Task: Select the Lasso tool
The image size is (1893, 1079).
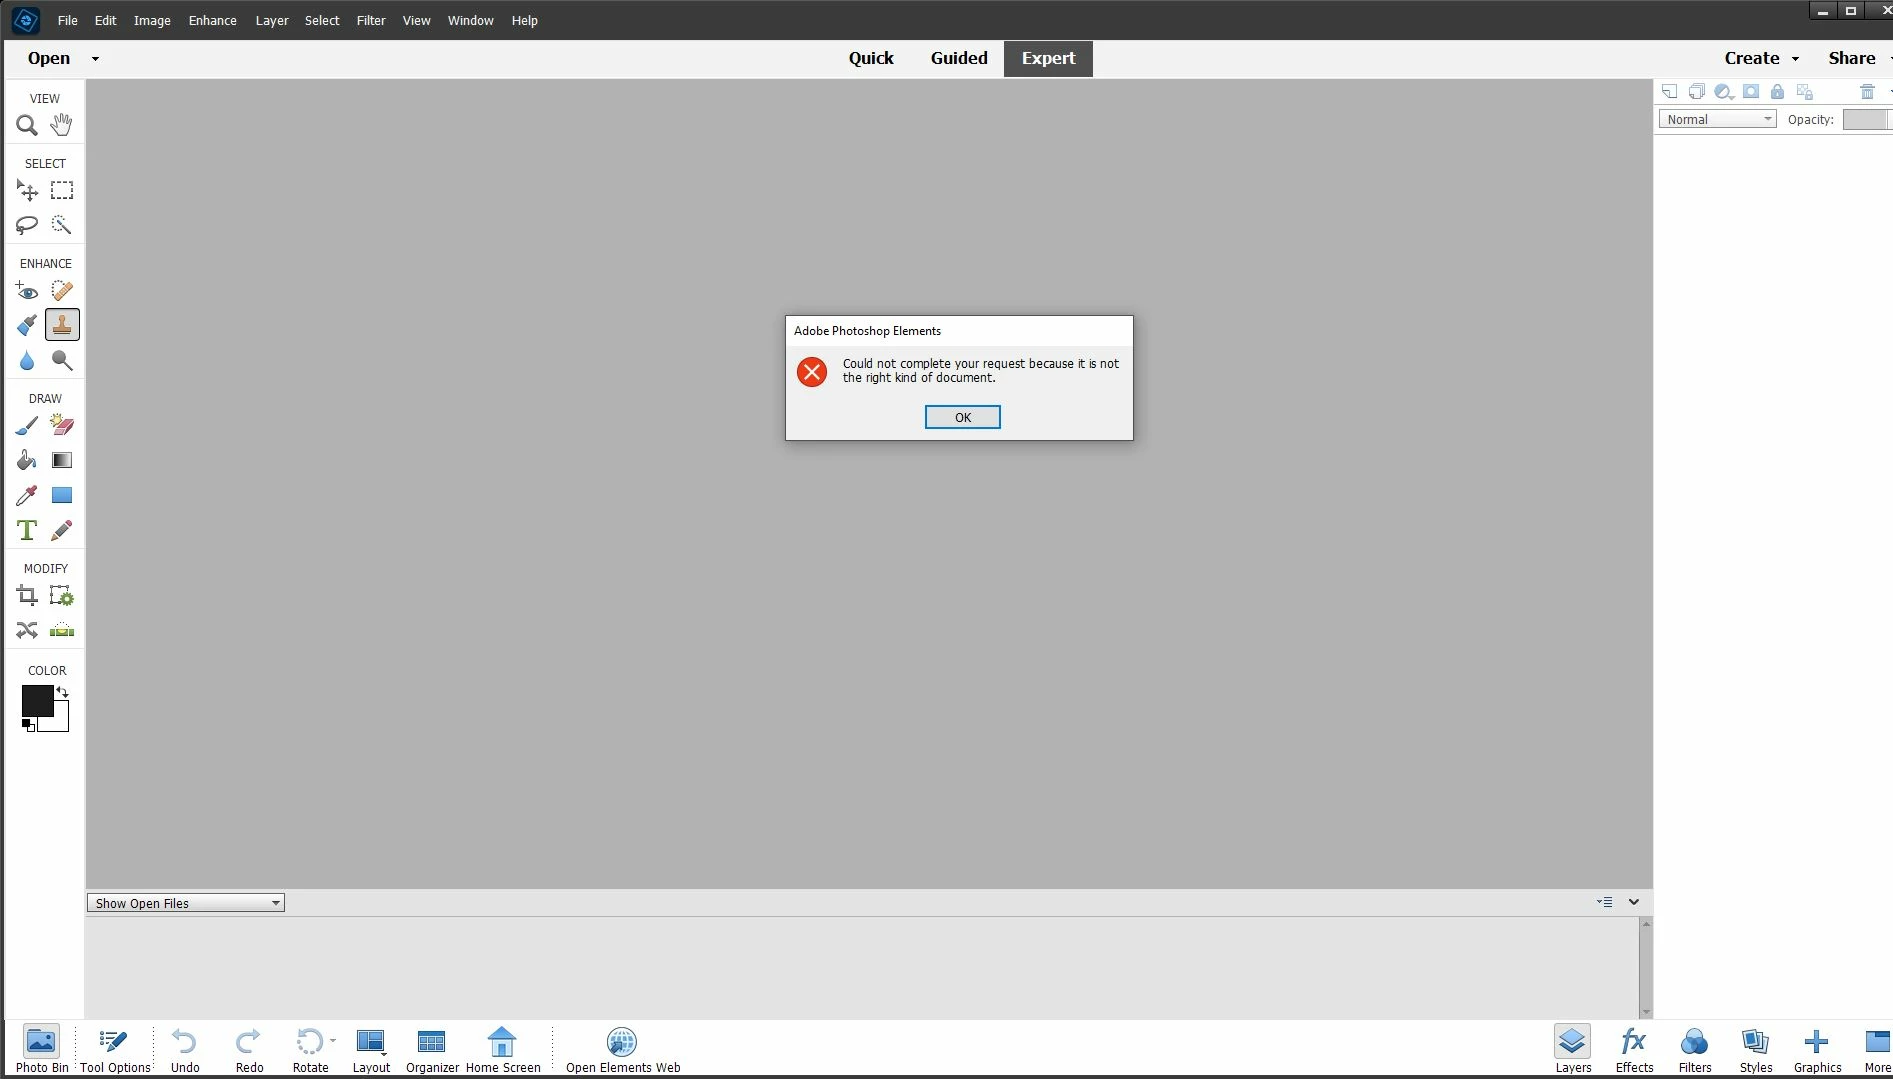Action: coord(27,225)
